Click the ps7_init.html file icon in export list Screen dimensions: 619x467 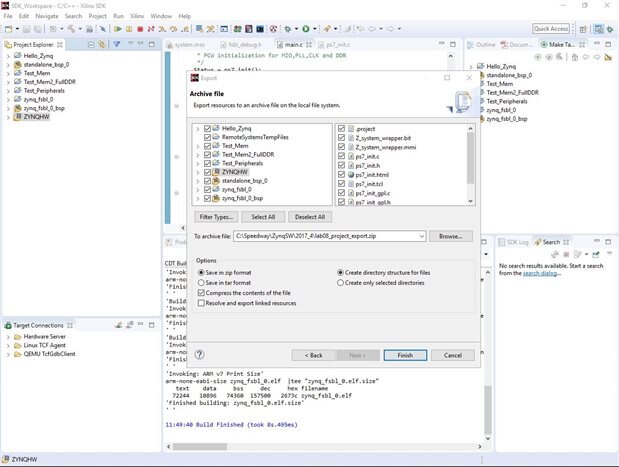(350, 174)
